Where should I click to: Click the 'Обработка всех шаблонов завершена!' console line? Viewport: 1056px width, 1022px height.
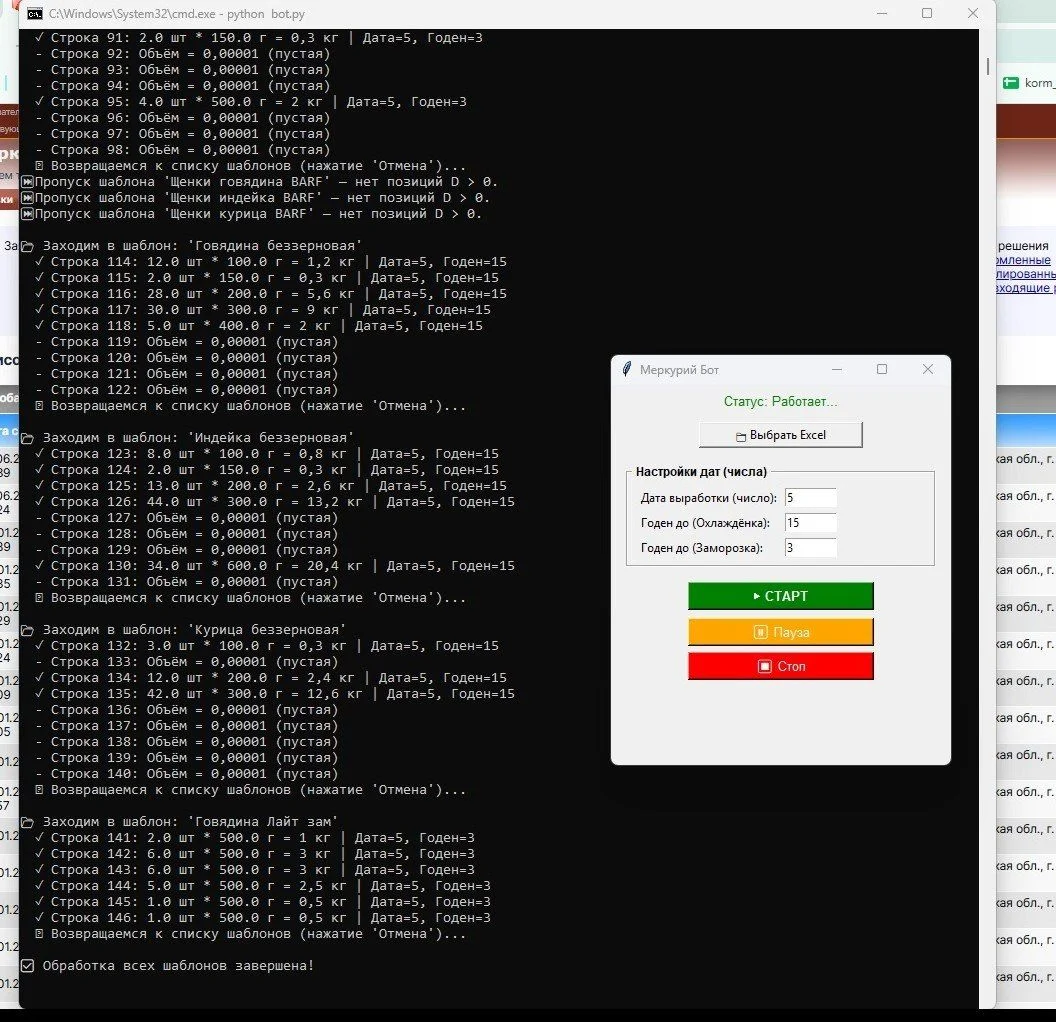pyautogui.click(x=168, y=965)
